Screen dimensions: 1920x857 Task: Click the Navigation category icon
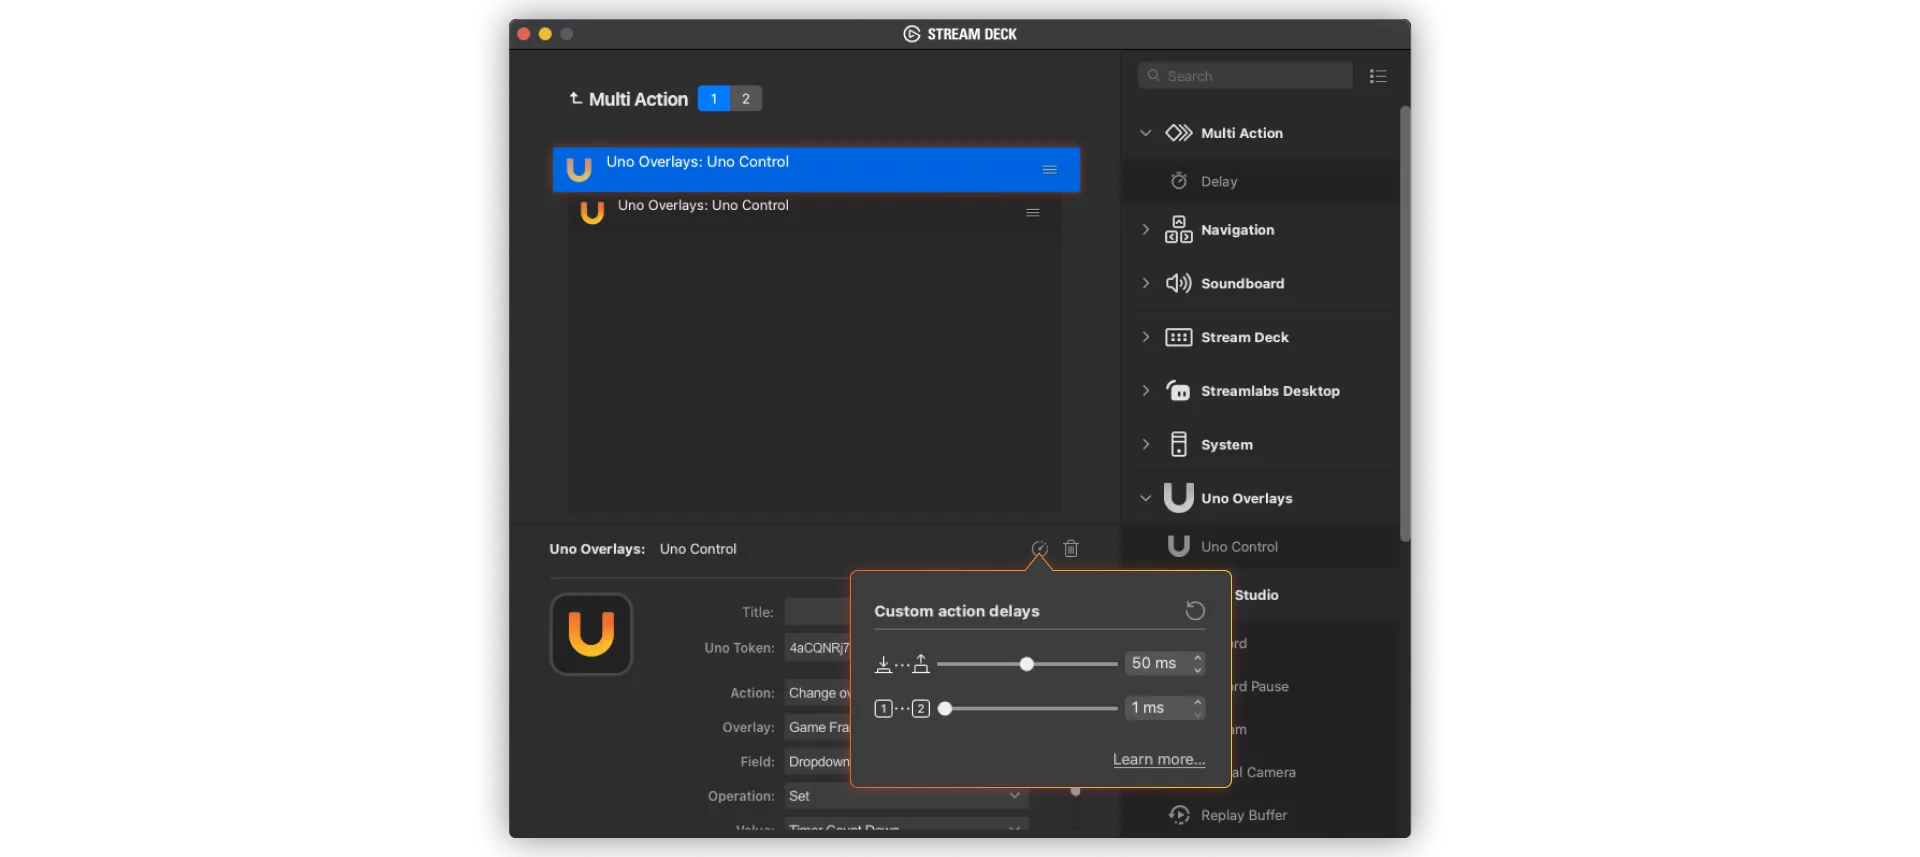tap(1179, 230)
